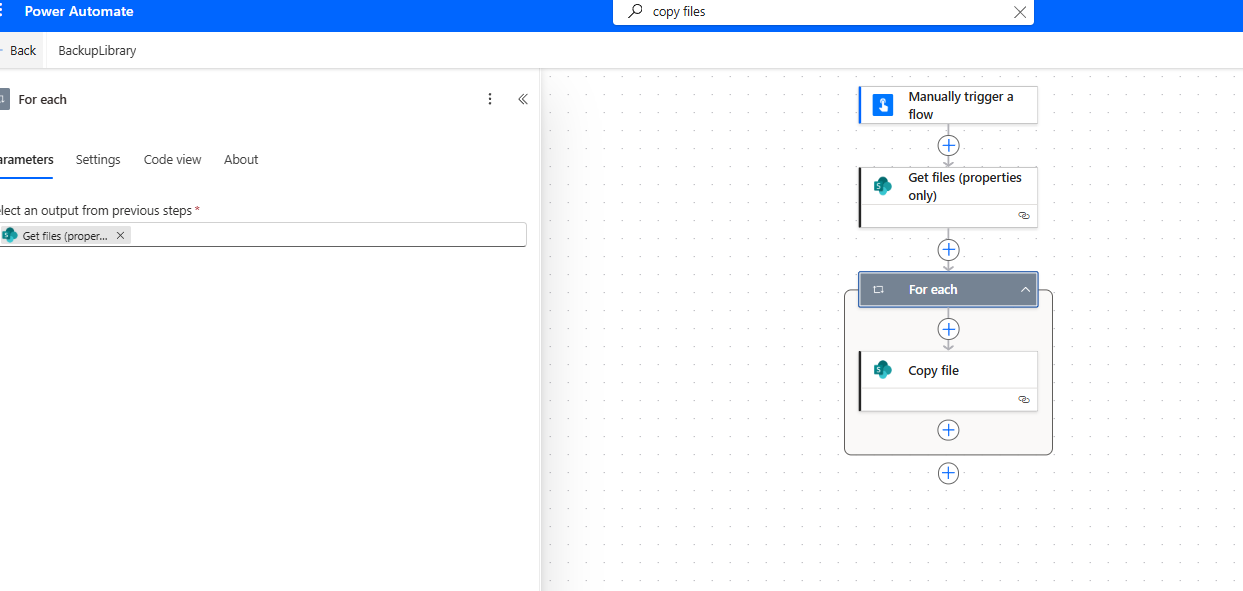Click the search magnifier icon
Image resolution: width=1243 pixels, height=591 pixels.
635,12
